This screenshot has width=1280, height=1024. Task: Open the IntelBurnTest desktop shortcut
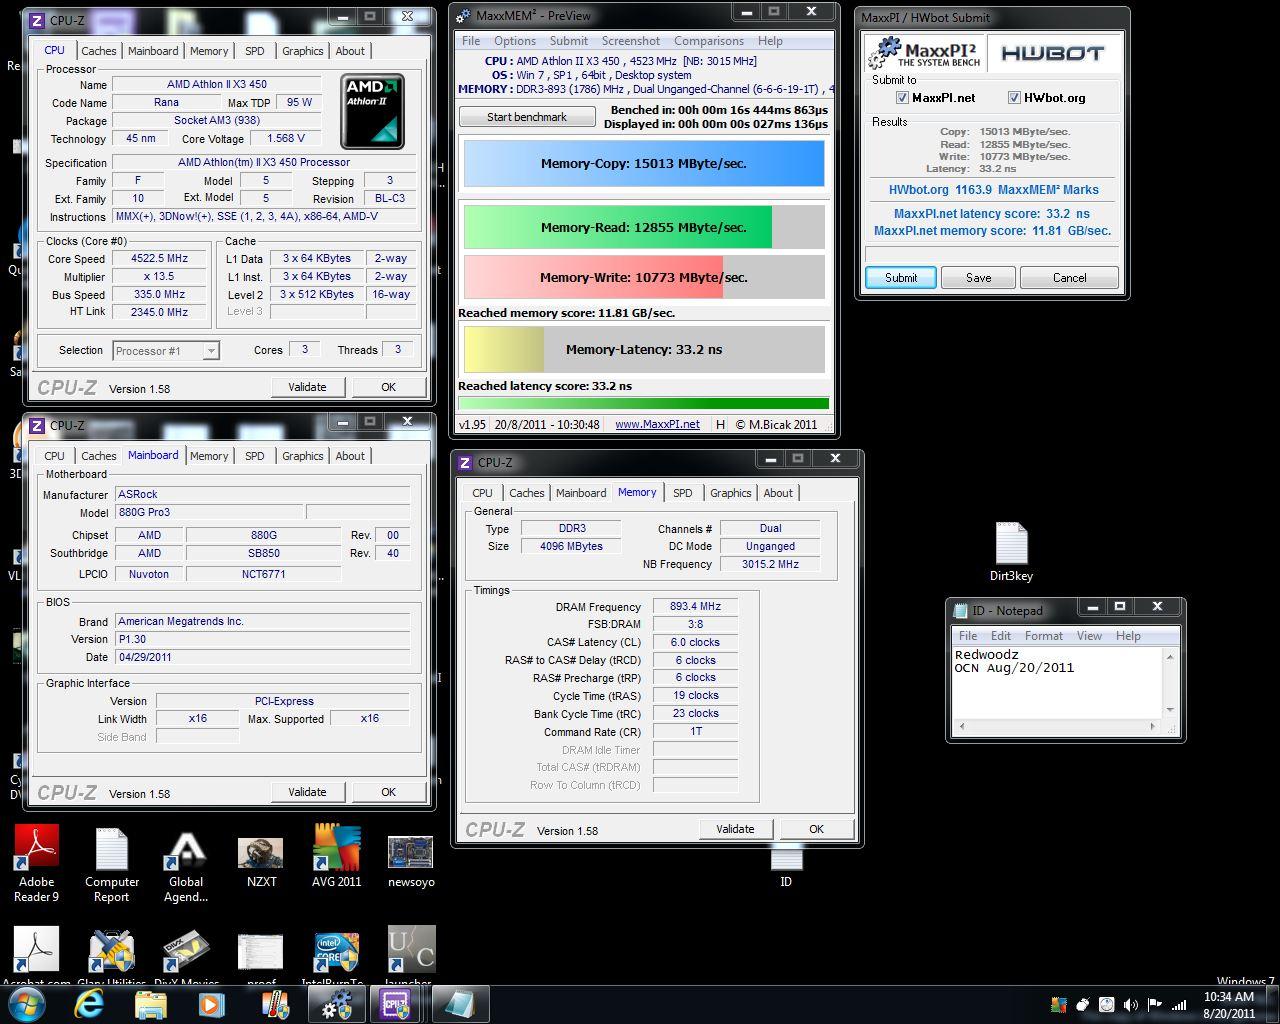pyautogui.click(x=336, y=957)
